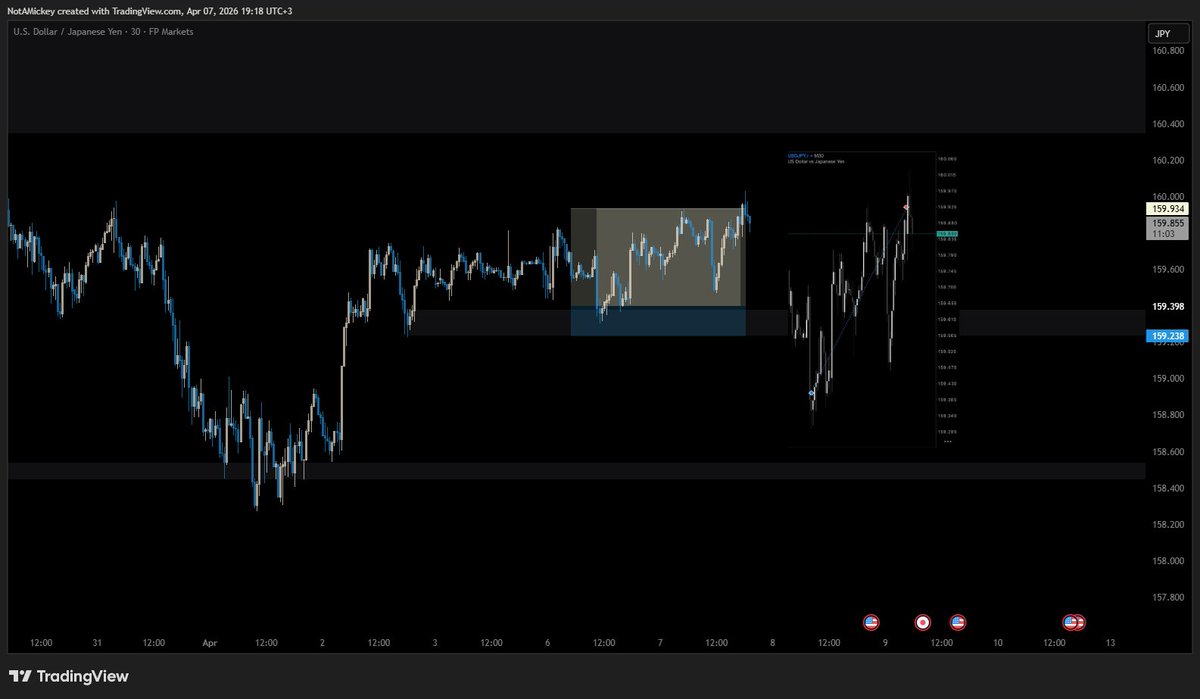1200x699 pixels.
Task: Click the 160.000 price scale label
Action: coord(1169,197)
